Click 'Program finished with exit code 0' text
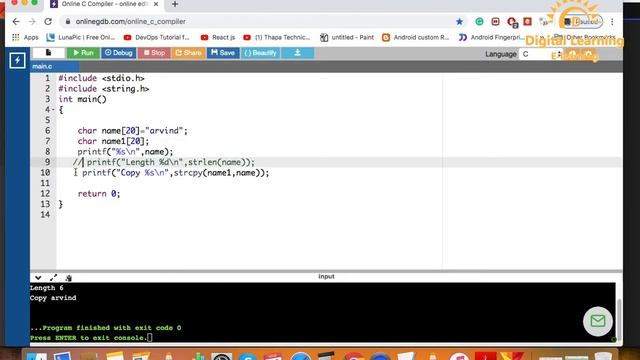640x360 pixels. (106, 328)
